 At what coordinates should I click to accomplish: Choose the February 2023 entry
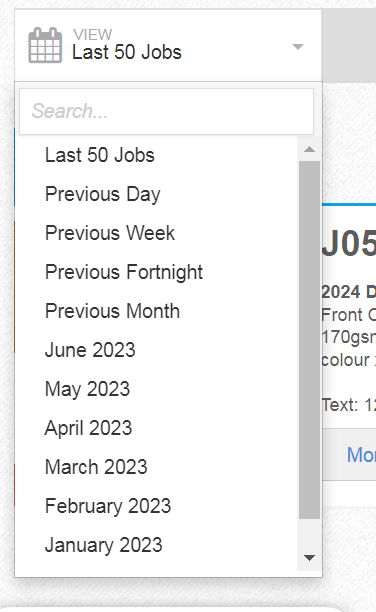point(157,506)
